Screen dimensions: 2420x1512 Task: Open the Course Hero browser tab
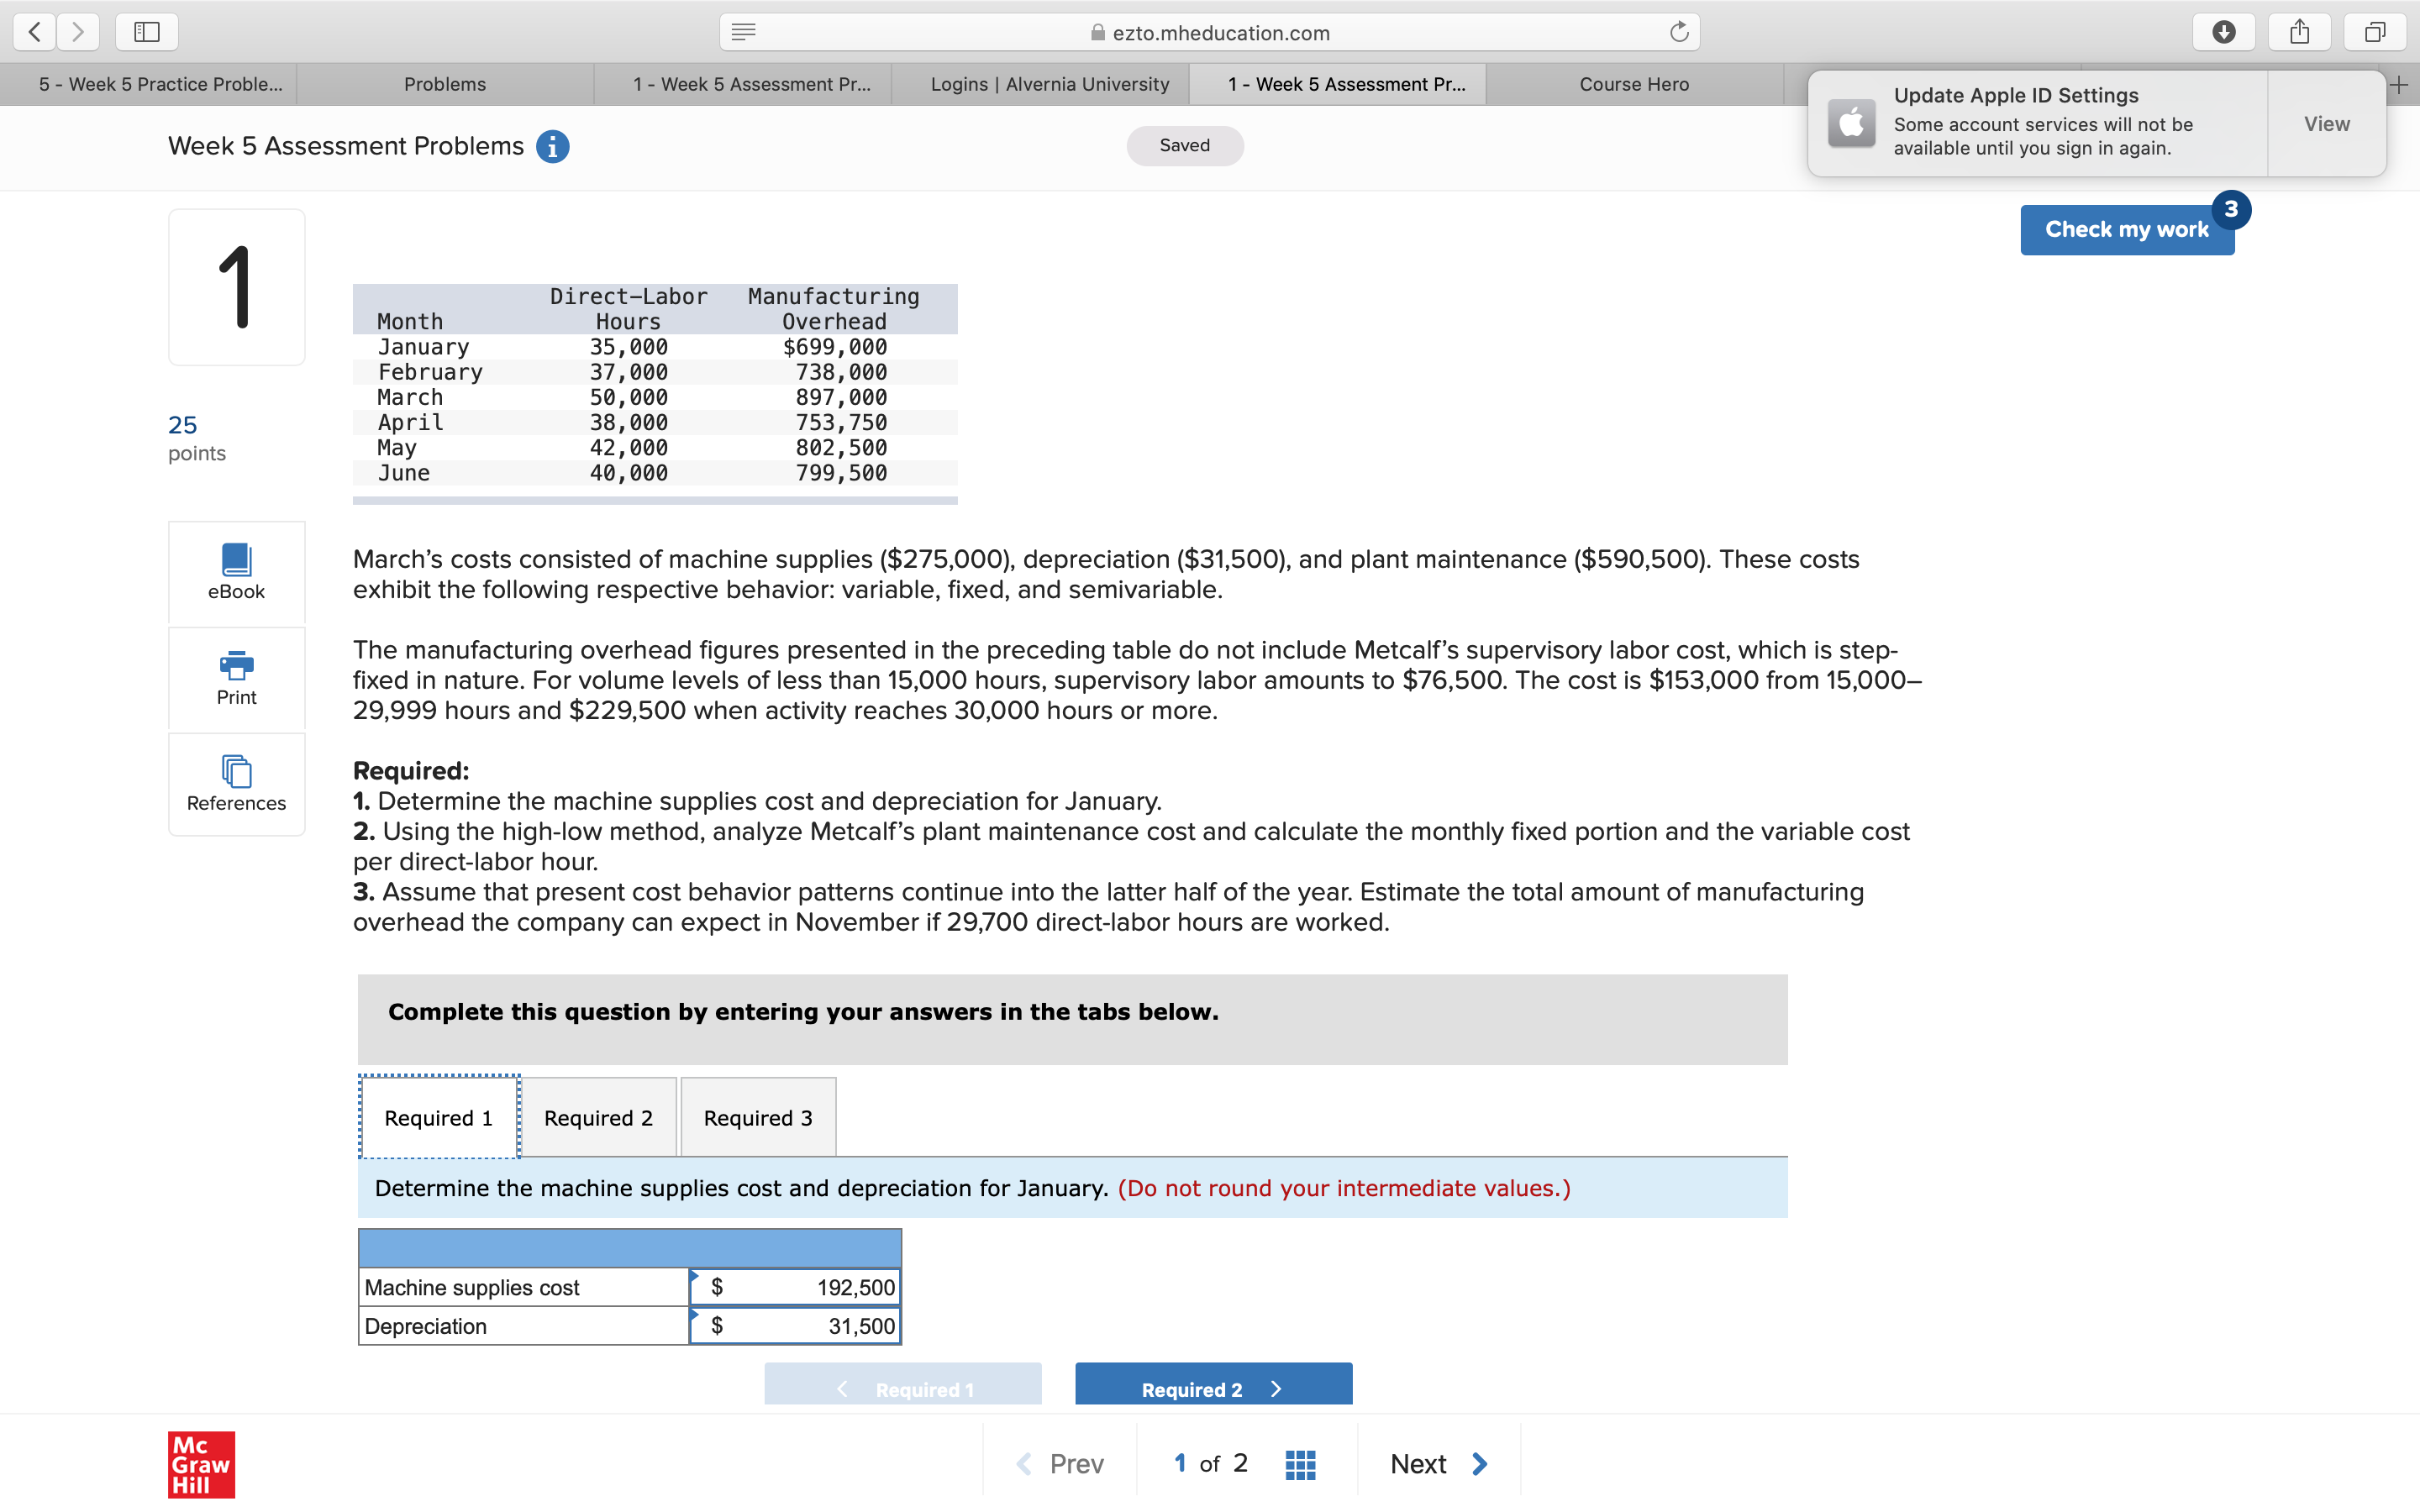[x=1634, y=84]
